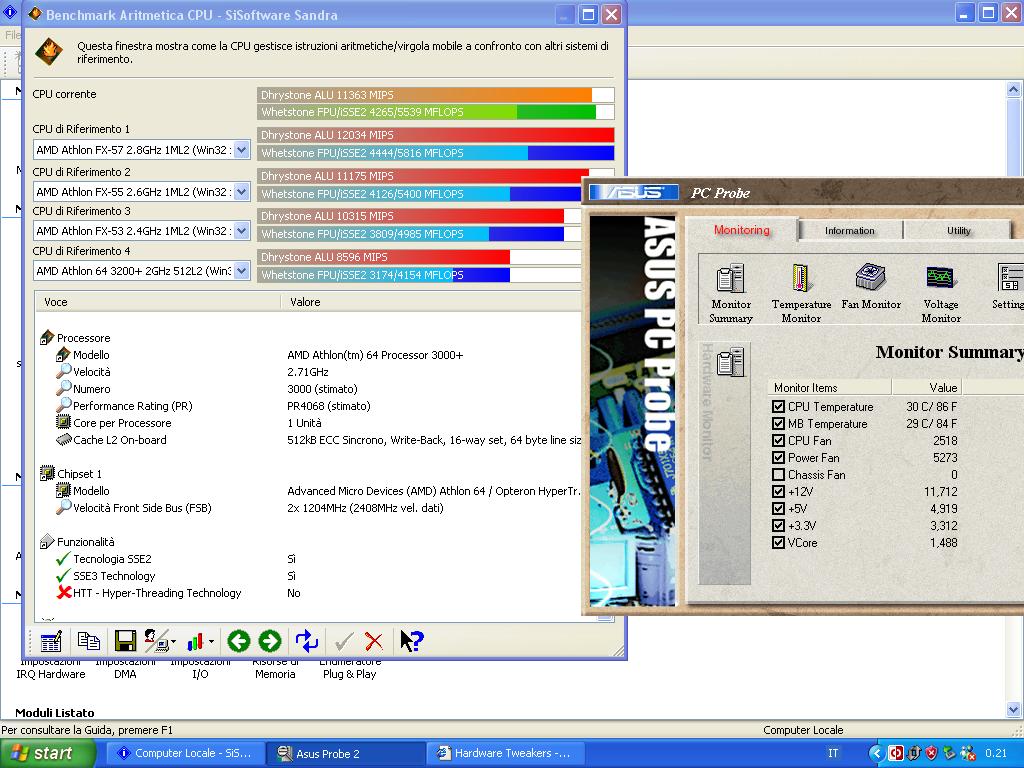1024x768 pixels.
Task: Click the Risorse di Memoria item
Action: 275,668
